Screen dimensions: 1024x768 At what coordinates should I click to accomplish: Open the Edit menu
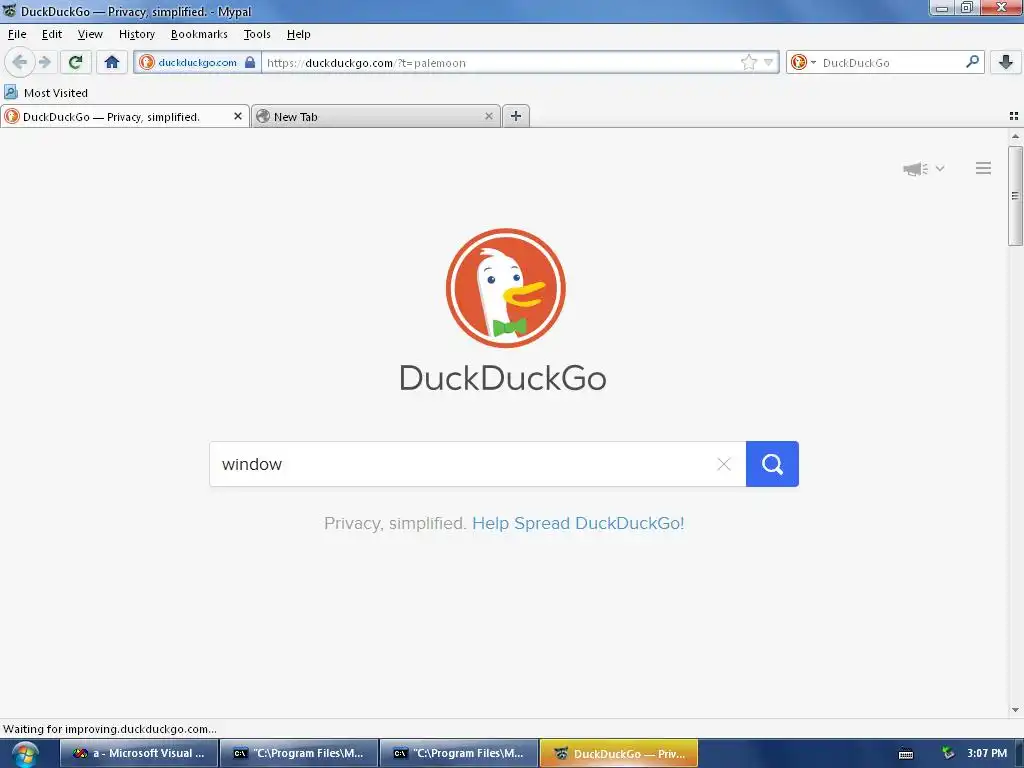[x=52, y=34]
